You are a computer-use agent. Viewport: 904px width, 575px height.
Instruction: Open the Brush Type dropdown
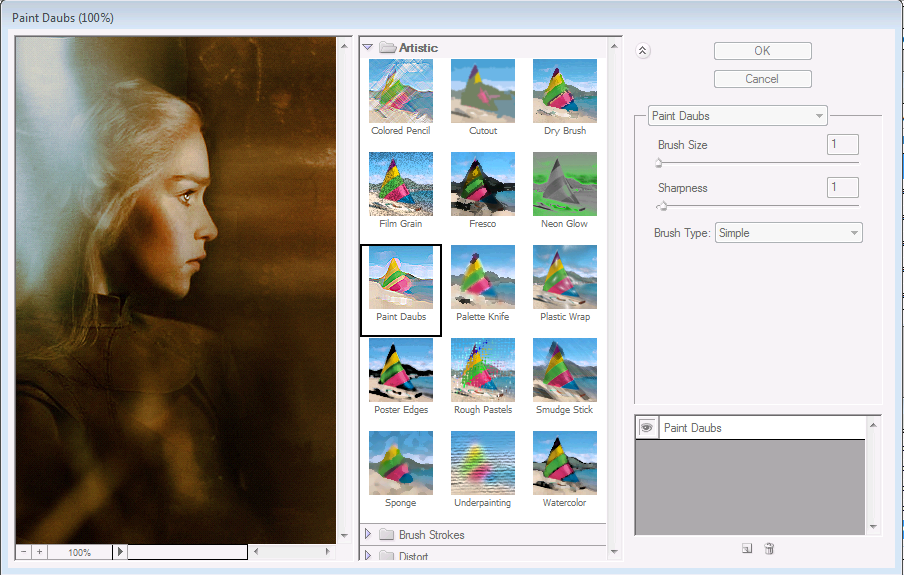tap(788, 233)
